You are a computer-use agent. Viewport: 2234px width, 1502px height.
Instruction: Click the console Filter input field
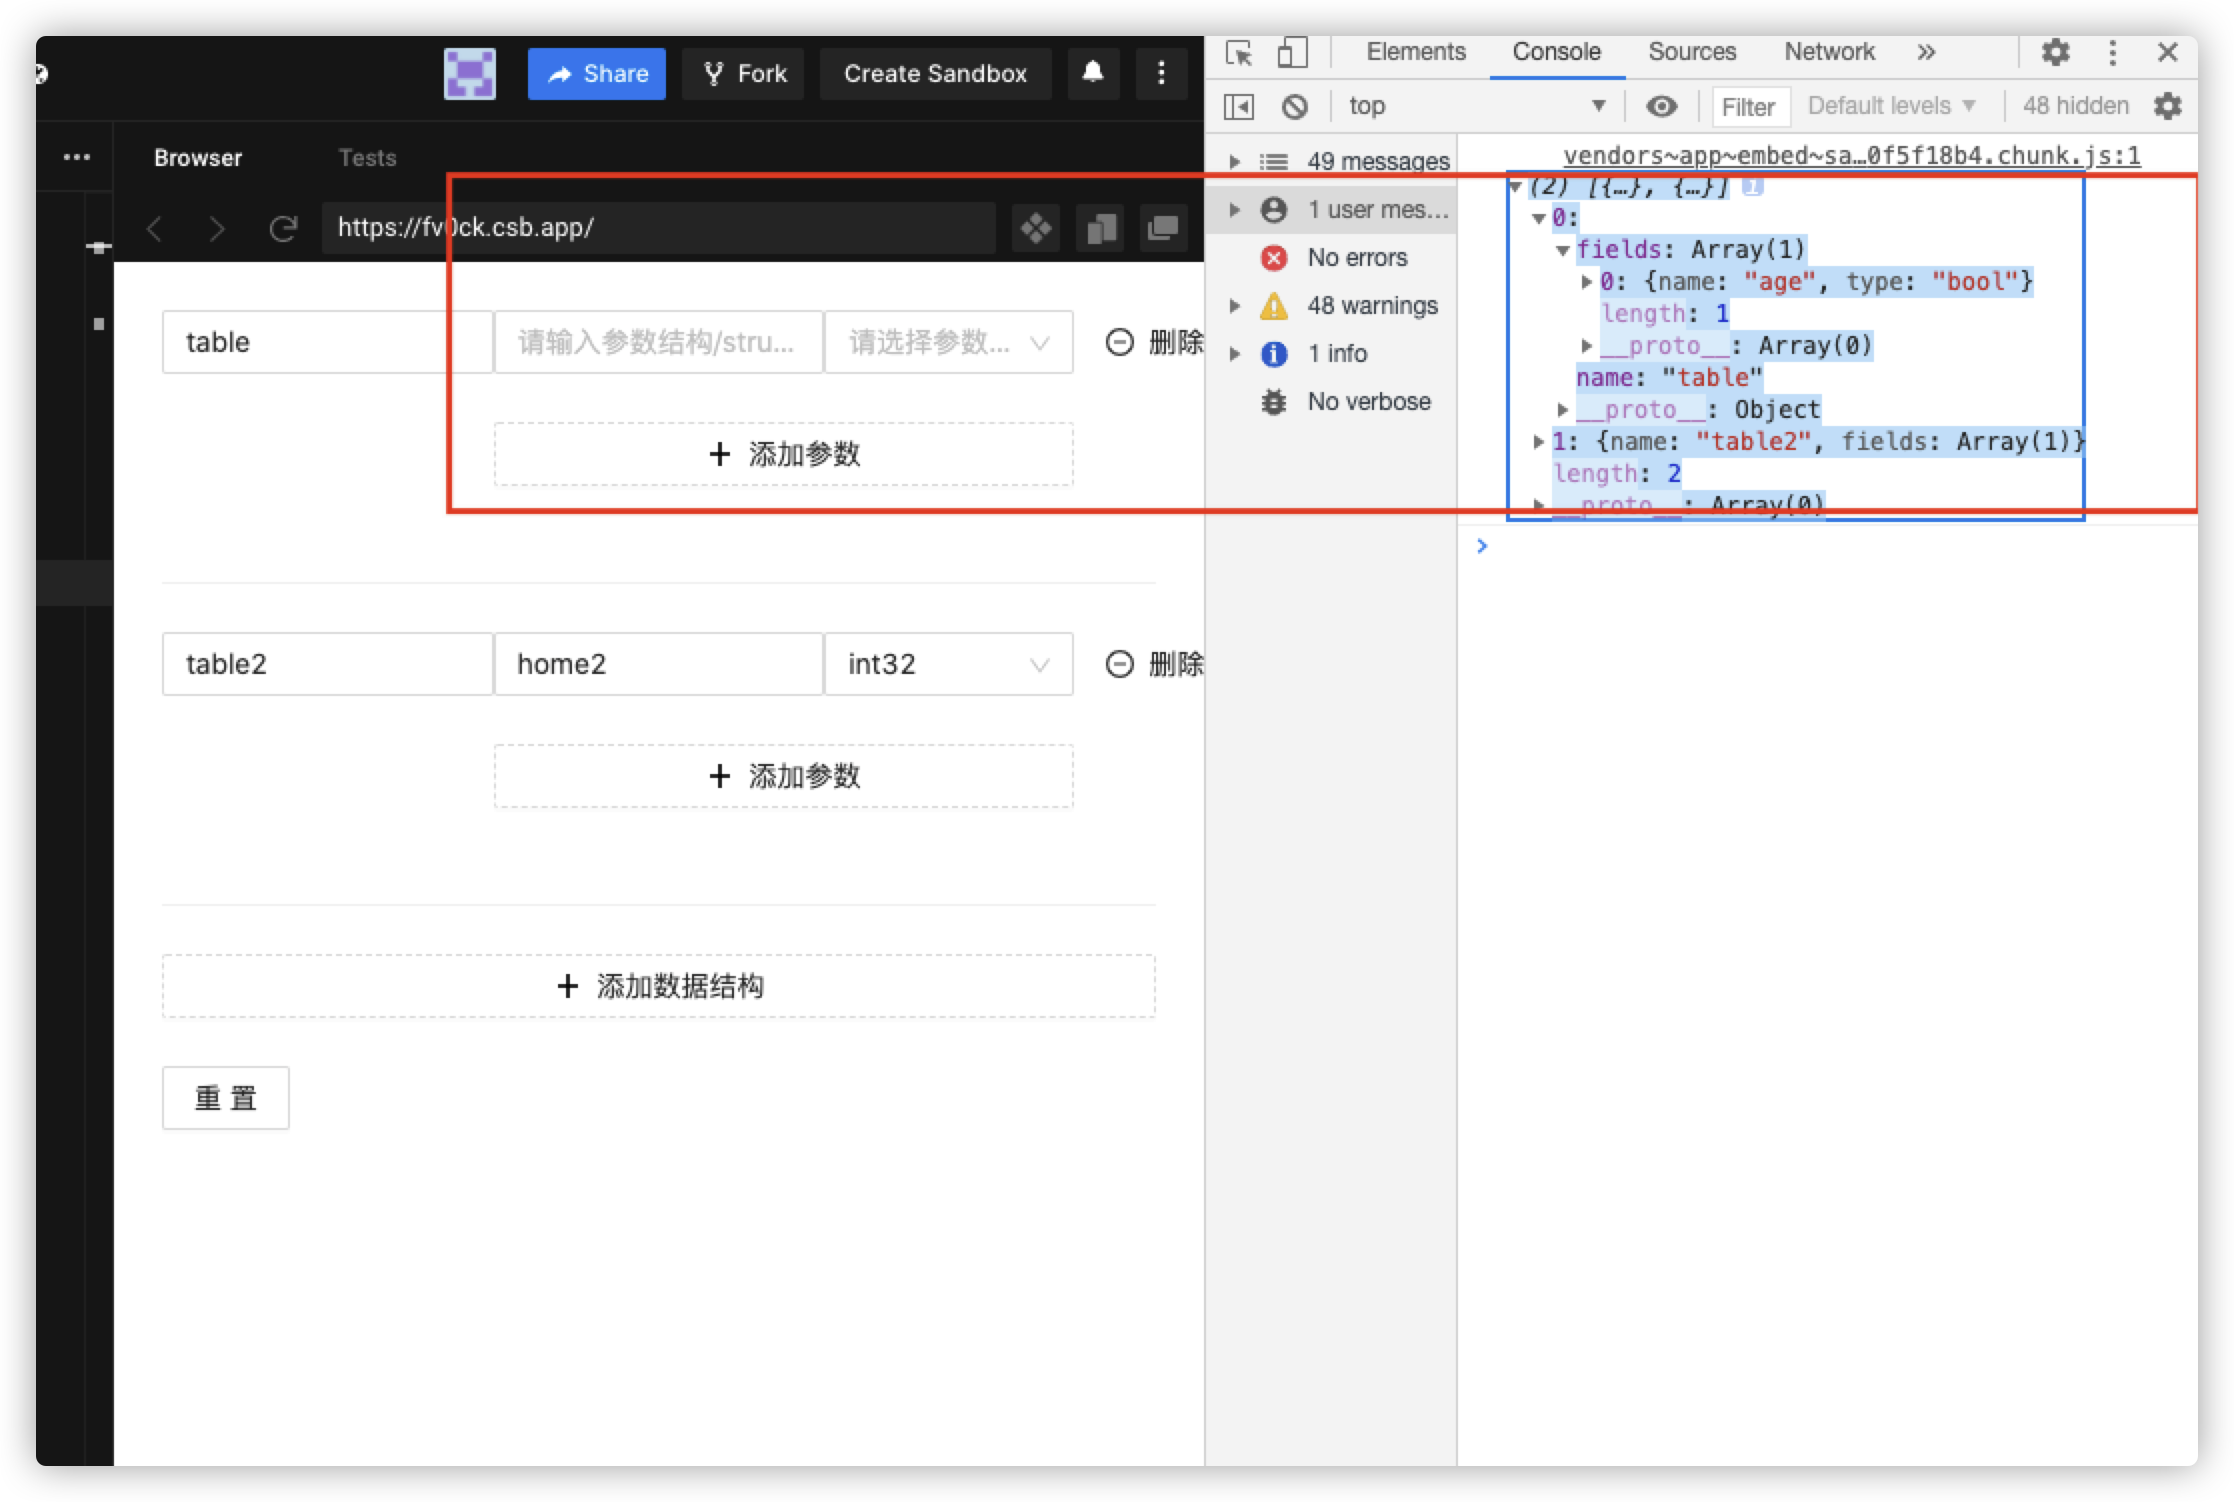[x=1748, y=107]
